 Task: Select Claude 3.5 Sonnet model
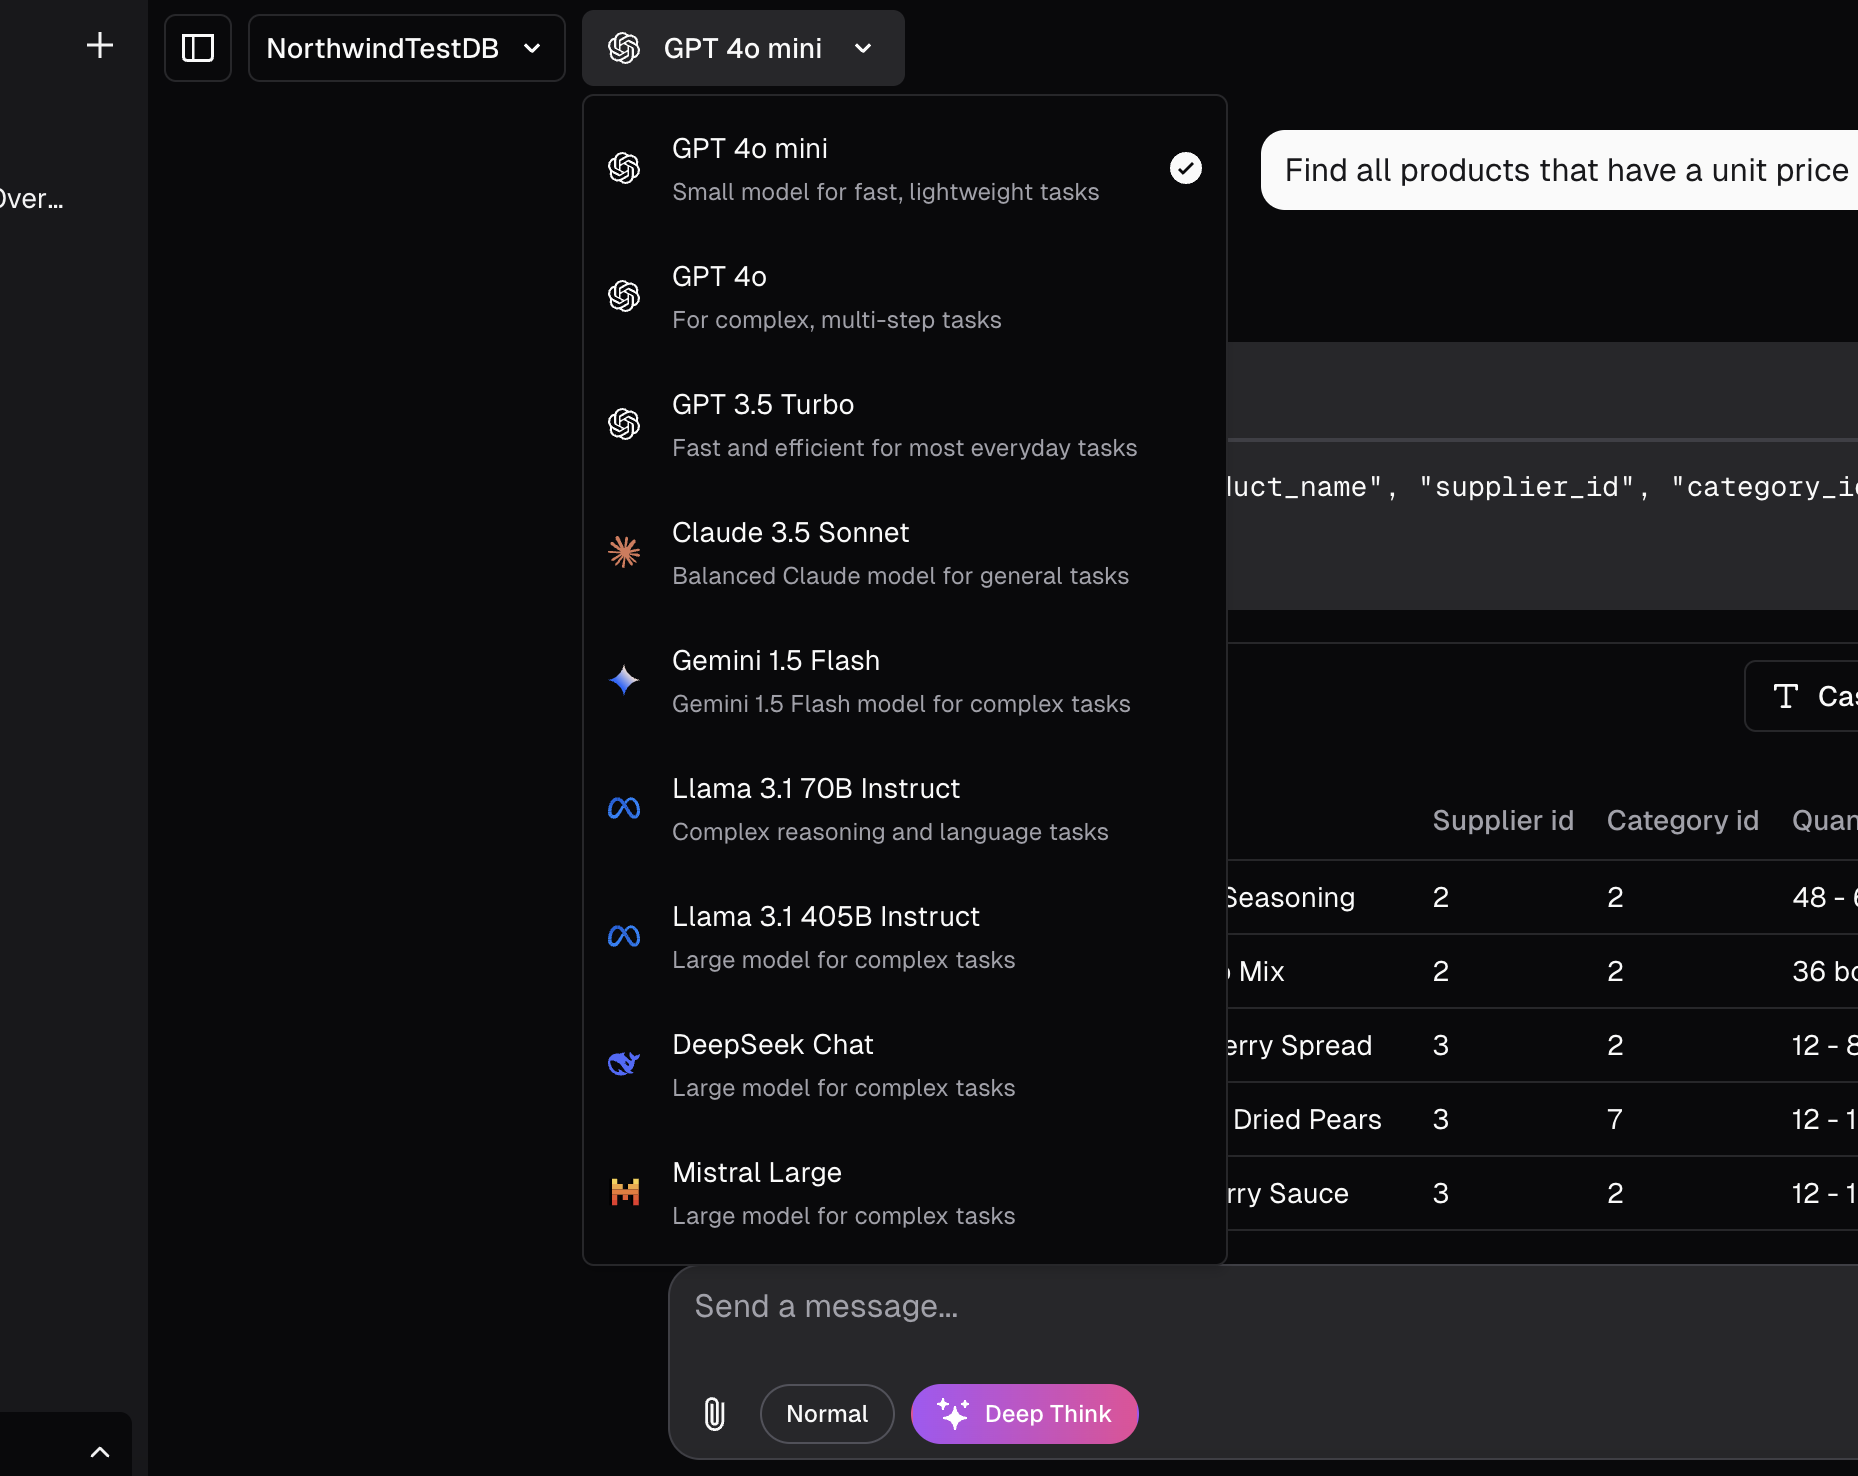click(904, 553)
